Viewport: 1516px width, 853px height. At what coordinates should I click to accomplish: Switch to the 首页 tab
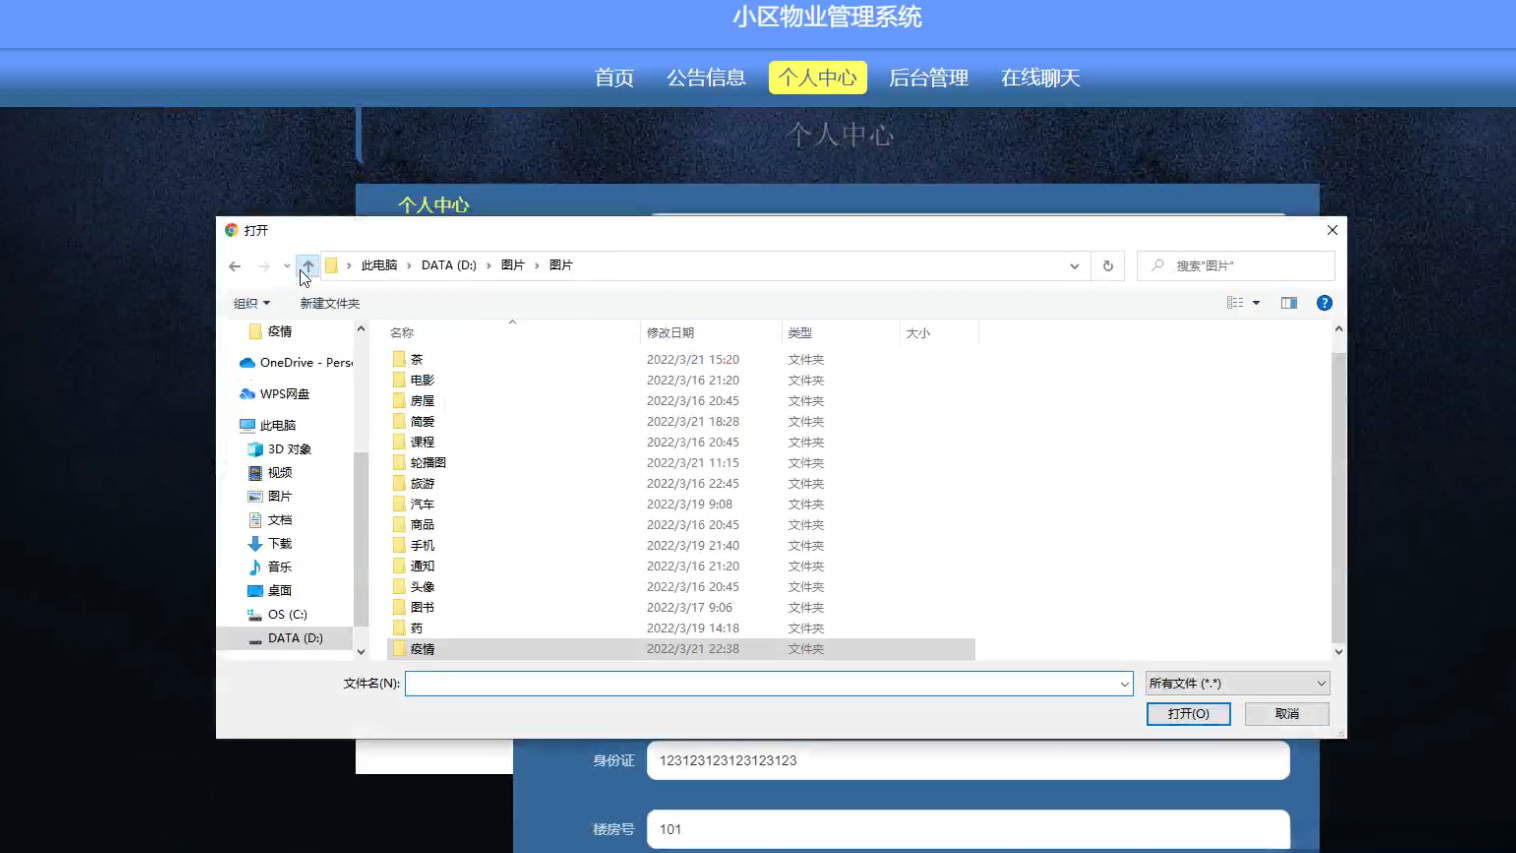pos(613,77)
